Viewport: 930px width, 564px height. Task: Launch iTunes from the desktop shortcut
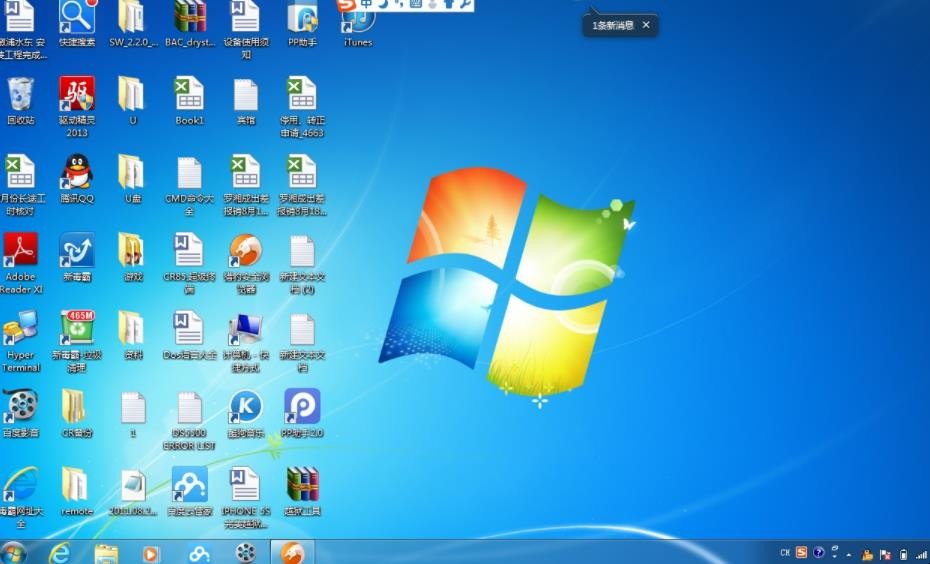point(358,27)
